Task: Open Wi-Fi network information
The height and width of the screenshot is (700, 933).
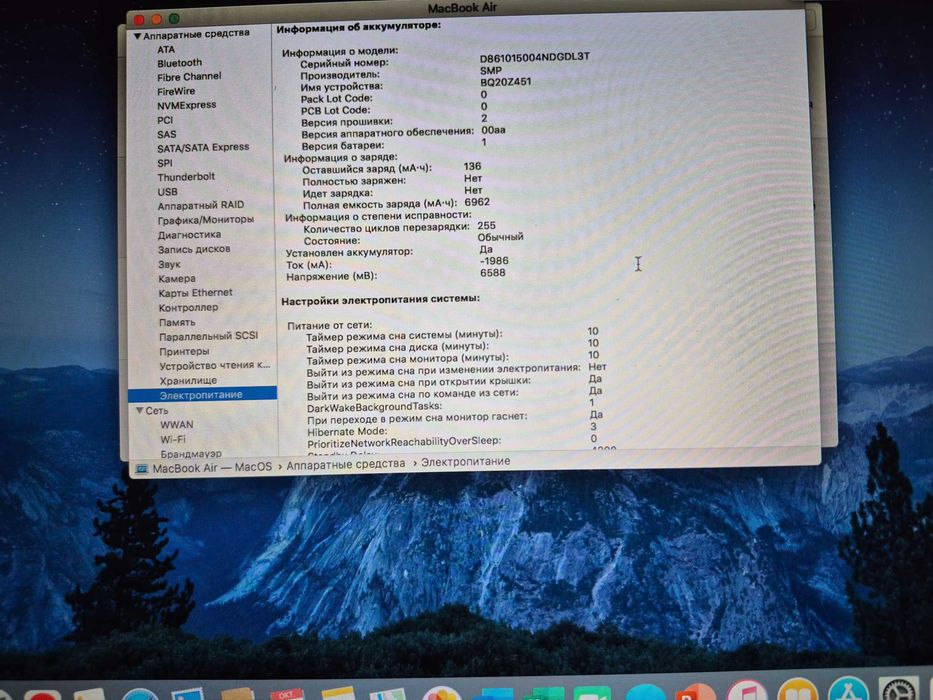Action: (173, 439)
